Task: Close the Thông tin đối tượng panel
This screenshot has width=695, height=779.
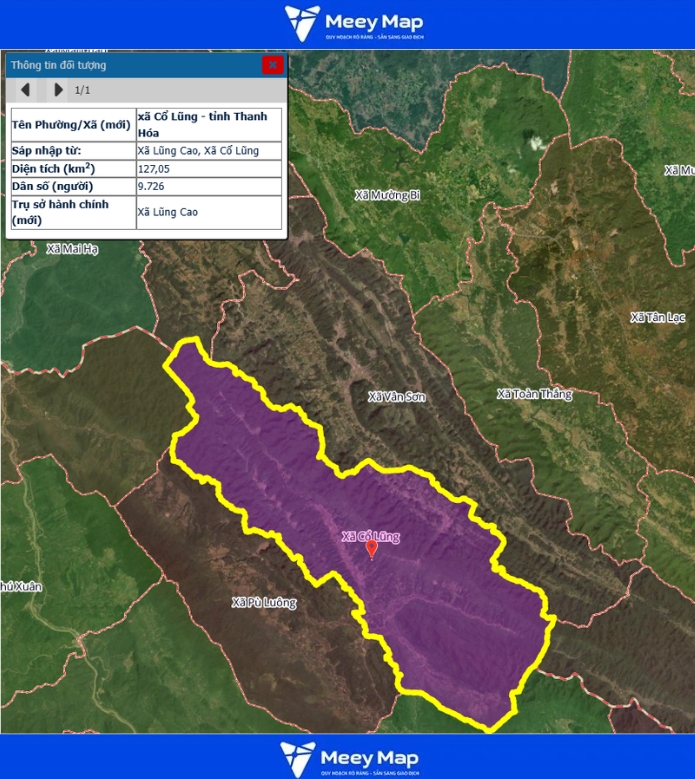Action: pos(272,65)
